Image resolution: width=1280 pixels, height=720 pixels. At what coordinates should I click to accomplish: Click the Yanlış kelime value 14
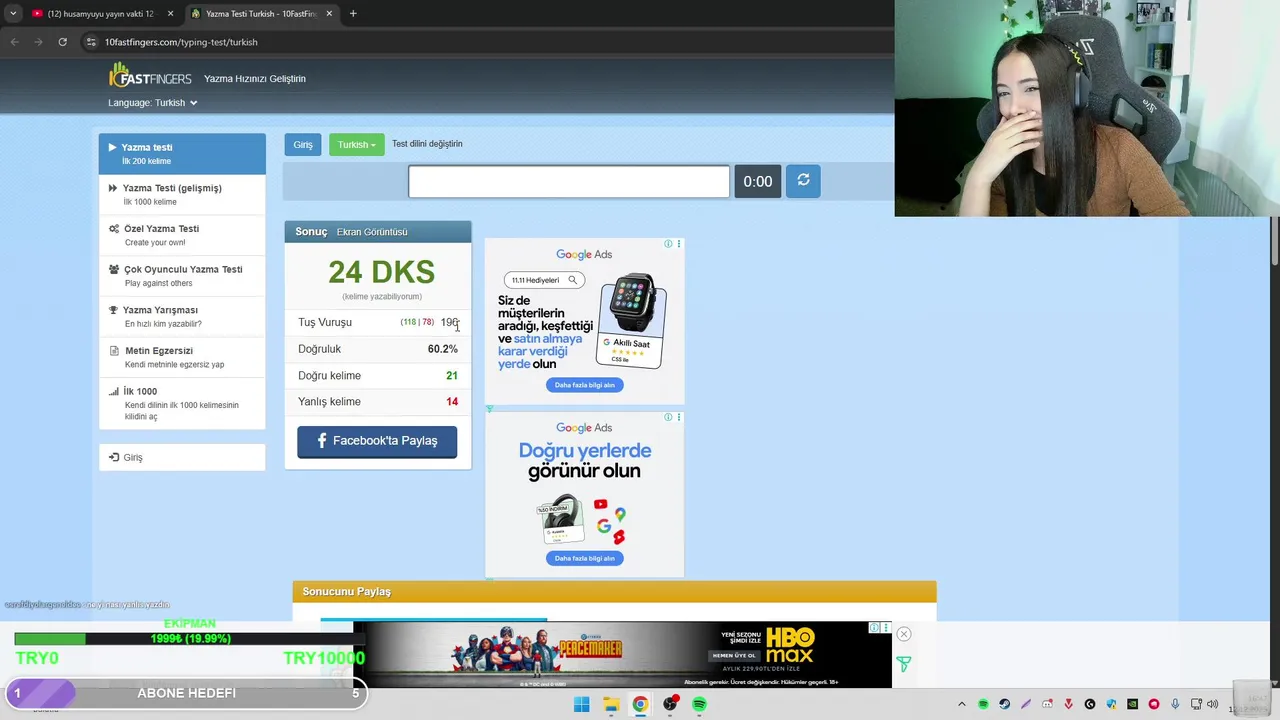tap(452, 402)
